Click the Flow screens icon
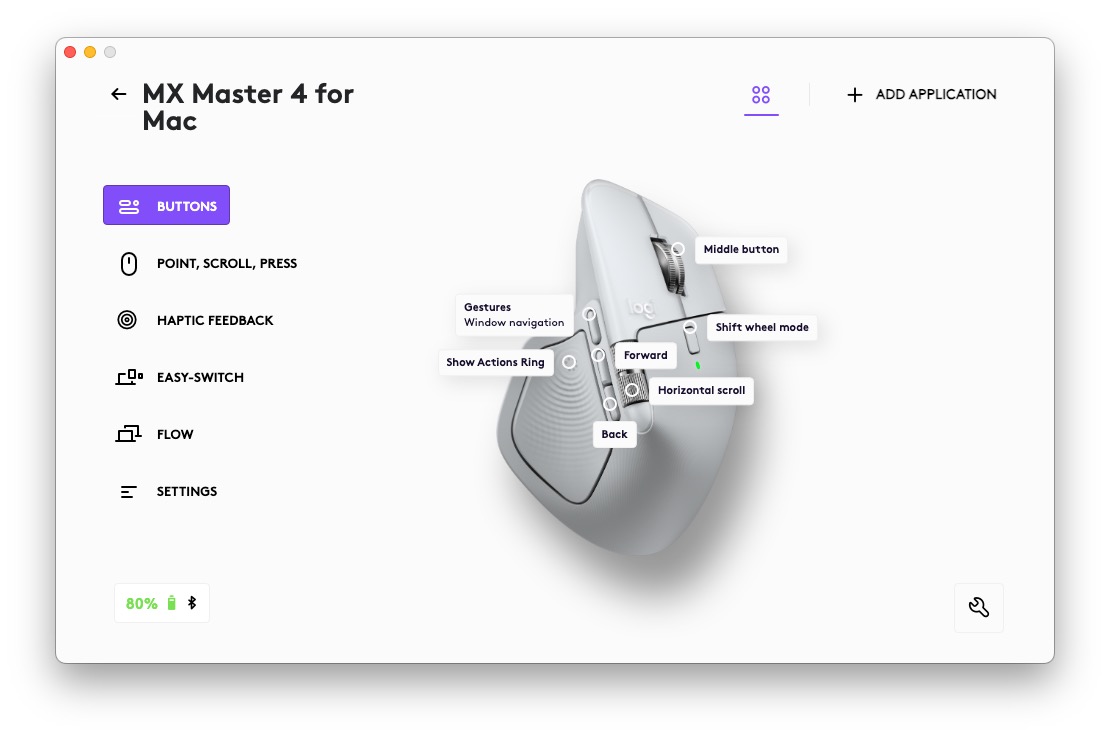Viewport: 1110px width, 737px height. click(128, 434)
